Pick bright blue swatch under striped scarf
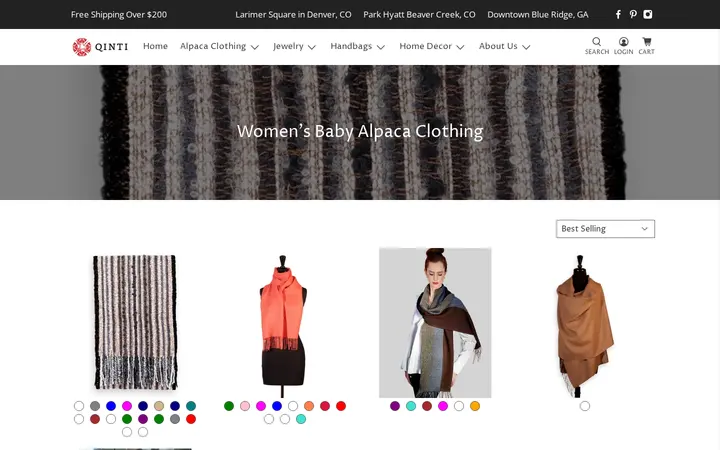 click(x=111, y=406)
